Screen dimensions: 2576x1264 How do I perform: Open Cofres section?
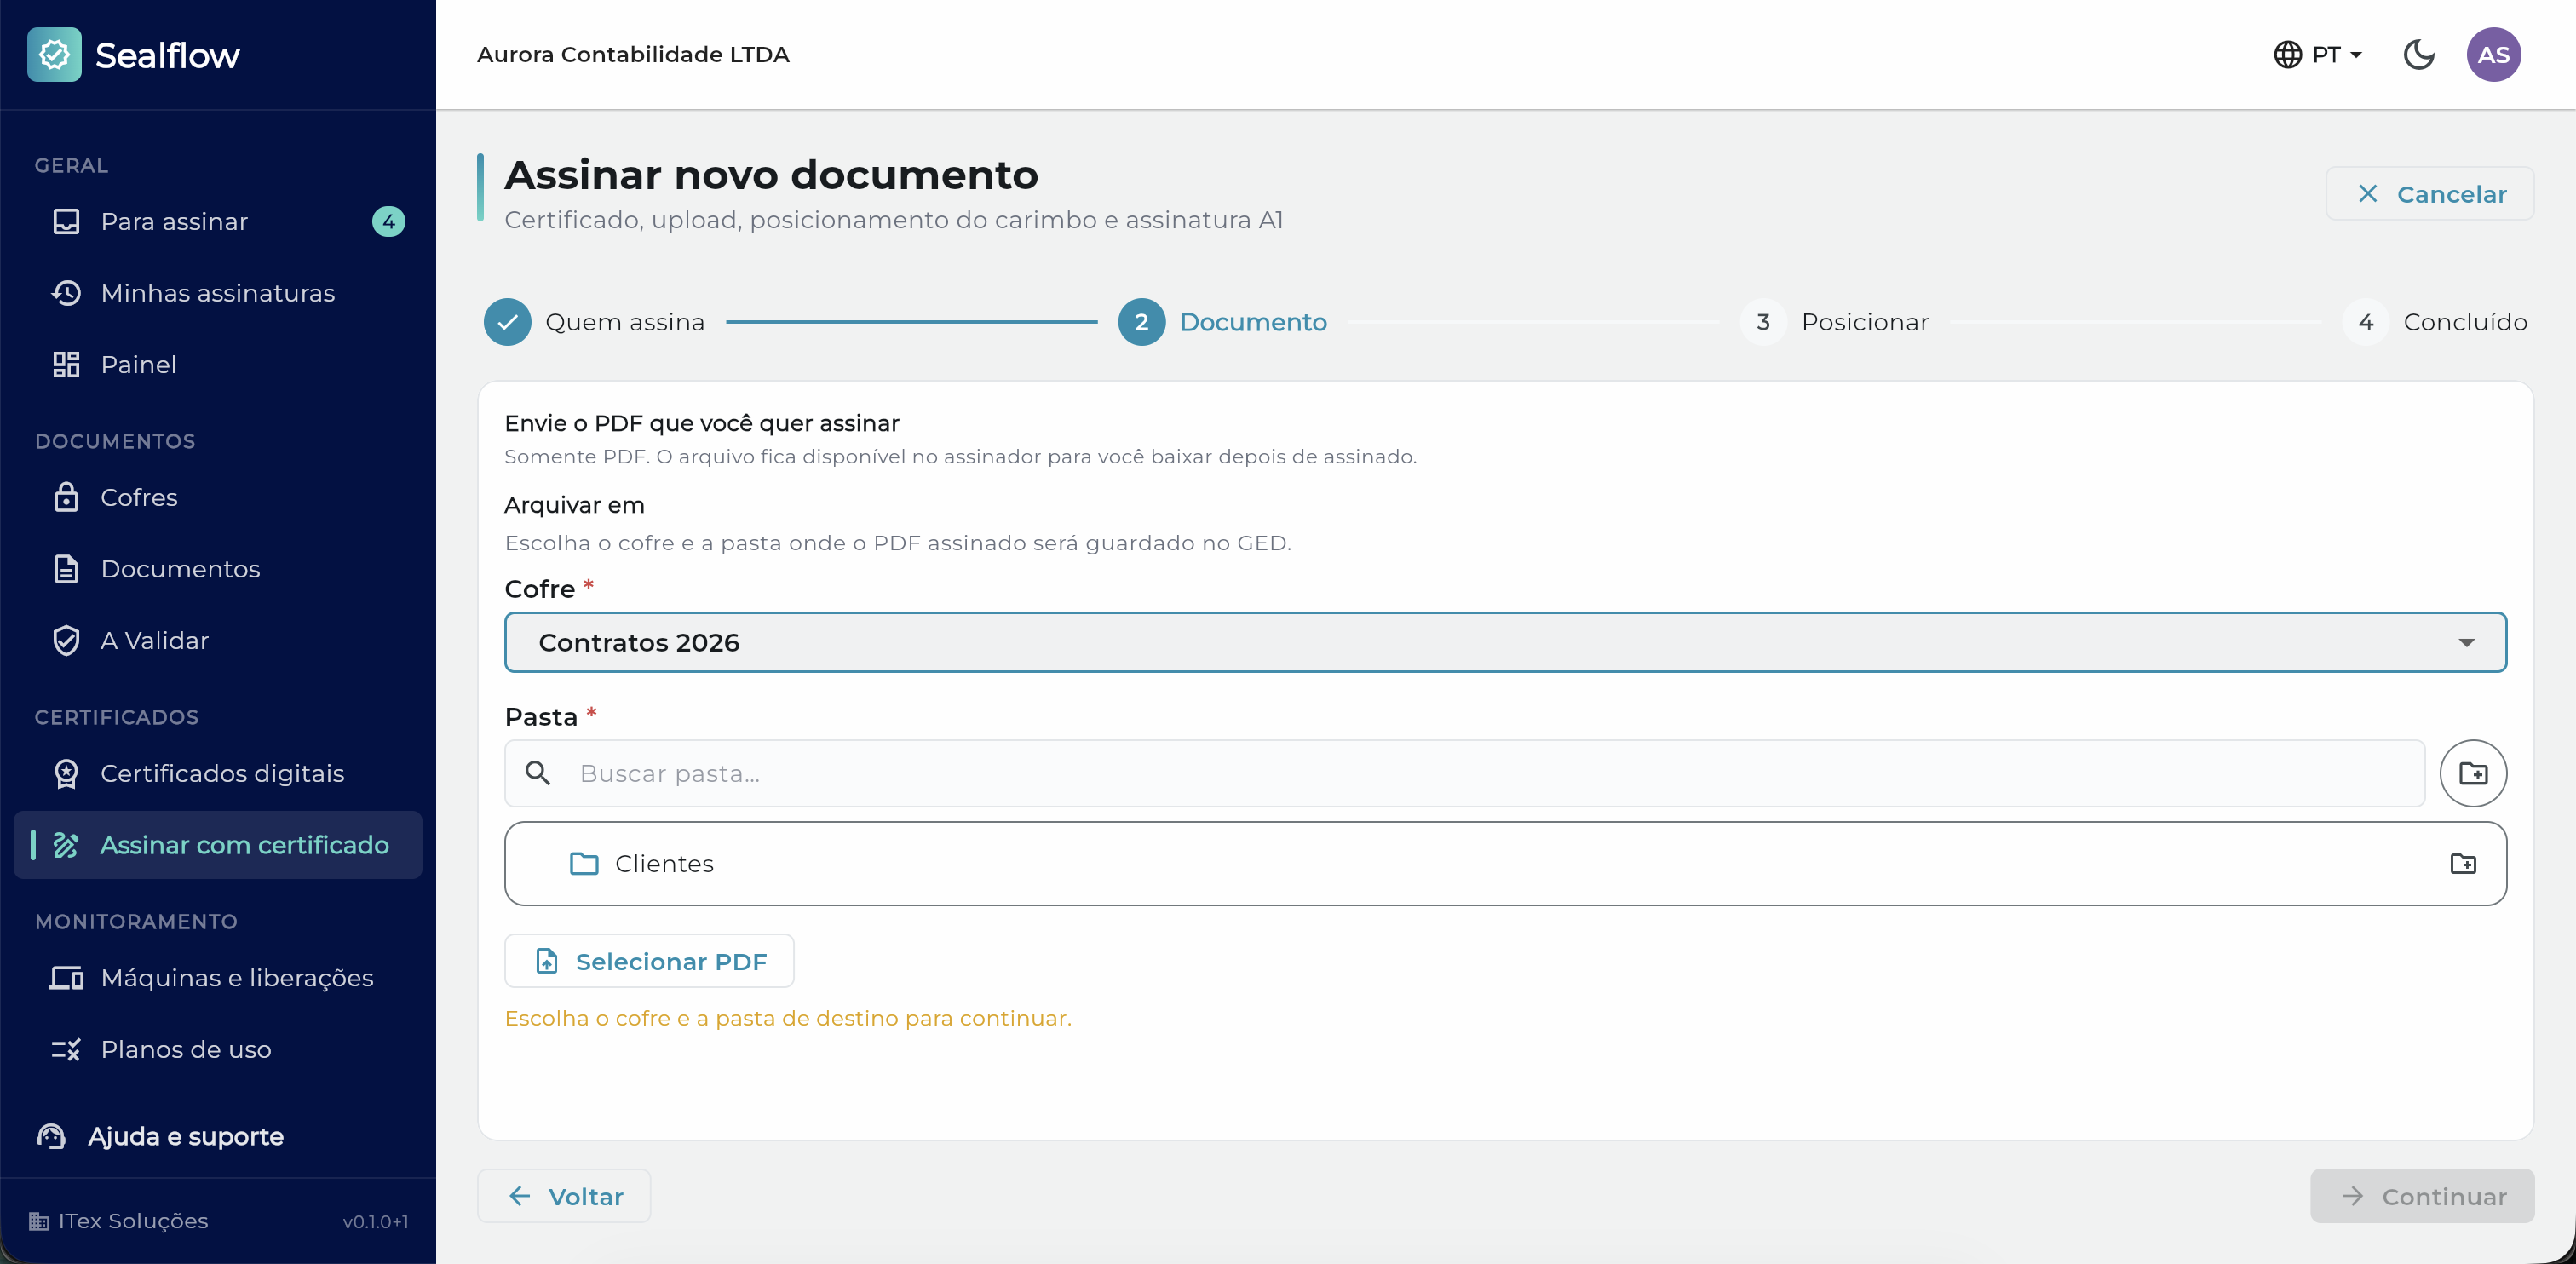[x=218, y=497]
